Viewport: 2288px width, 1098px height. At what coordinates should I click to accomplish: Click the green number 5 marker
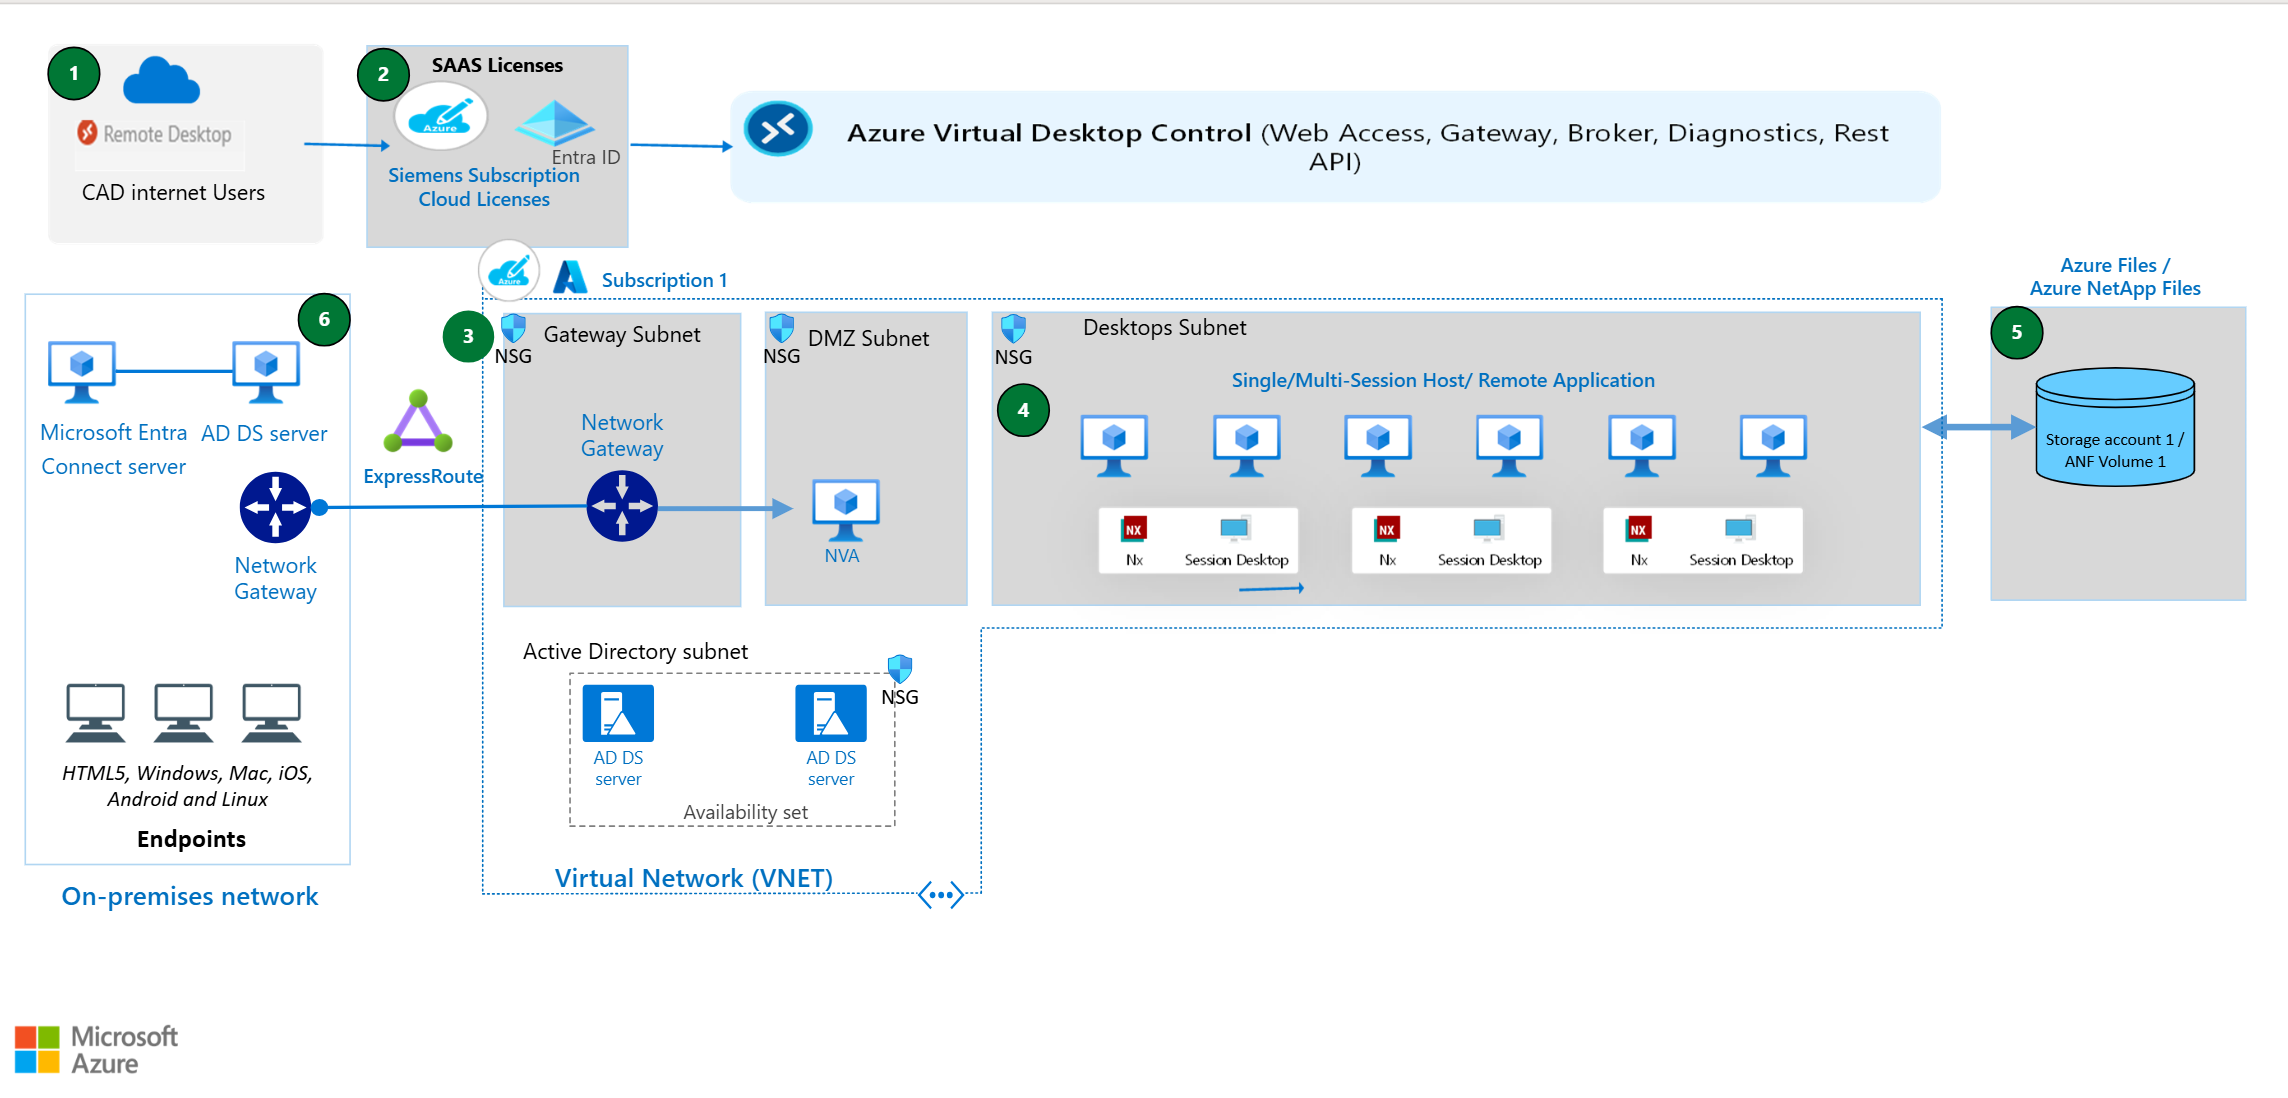(x=2016, y=332)
